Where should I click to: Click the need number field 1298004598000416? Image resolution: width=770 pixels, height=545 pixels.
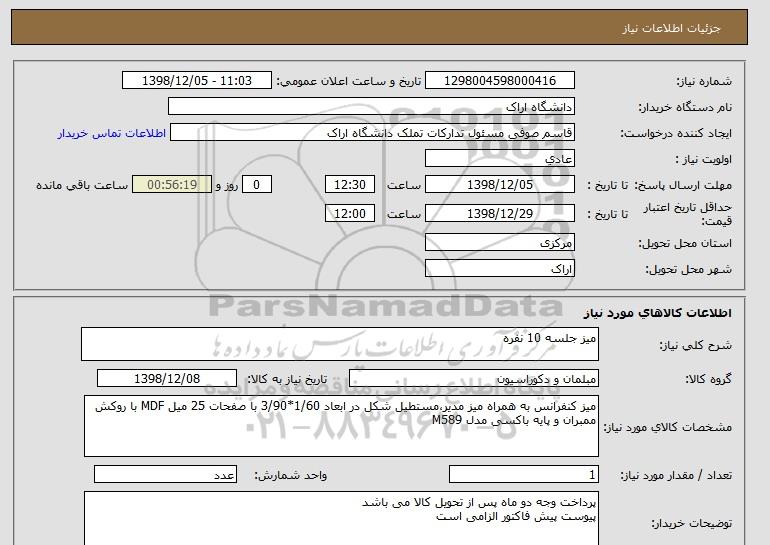tap(499, 81)
